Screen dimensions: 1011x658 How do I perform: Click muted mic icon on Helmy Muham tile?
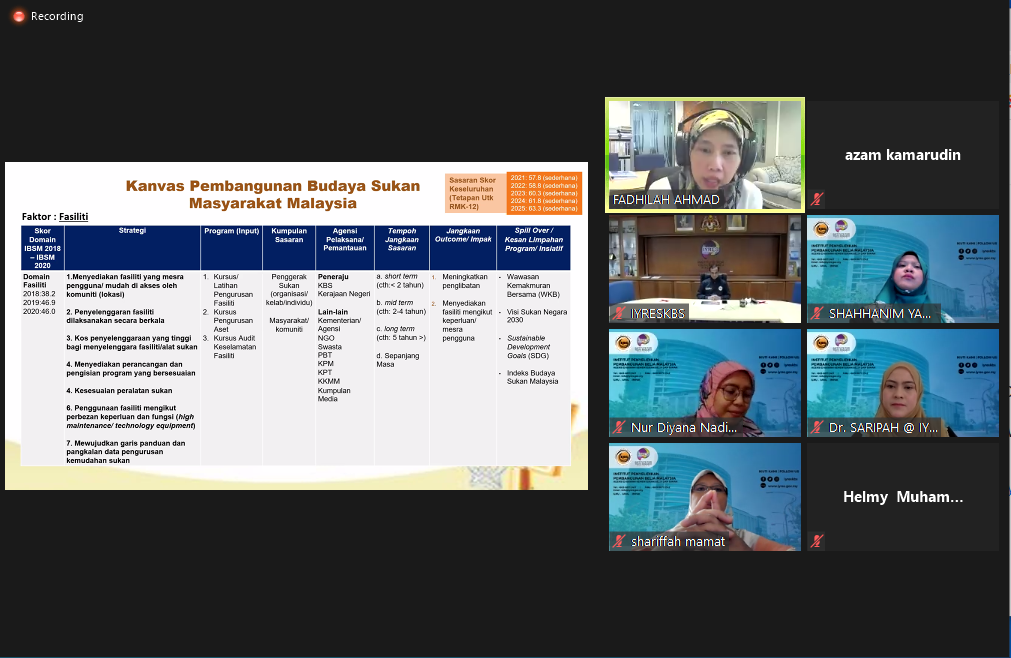pyautogui.click(x=817, y=541)
